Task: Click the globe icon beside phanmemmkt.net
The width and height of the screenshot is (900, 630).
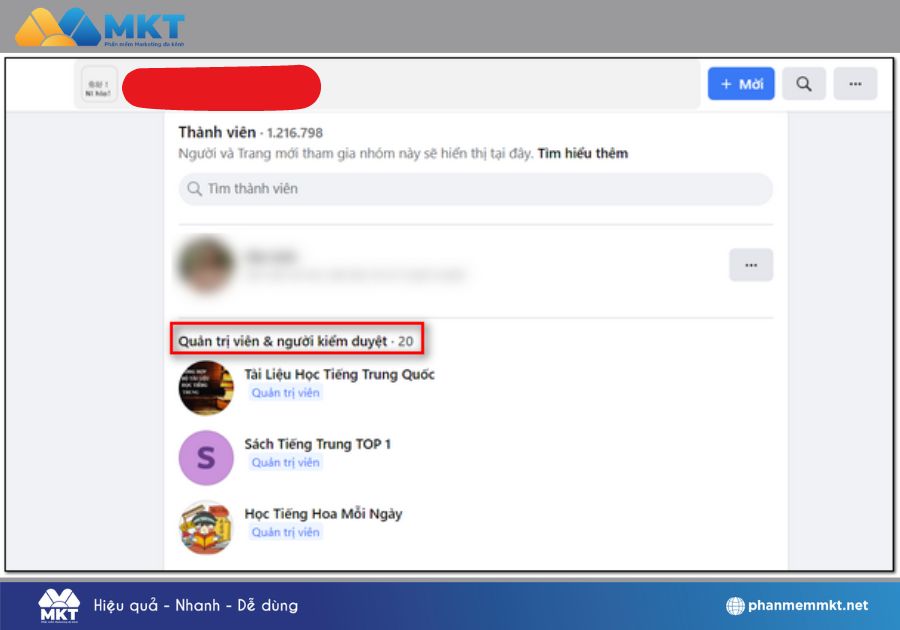Action: 735,605
